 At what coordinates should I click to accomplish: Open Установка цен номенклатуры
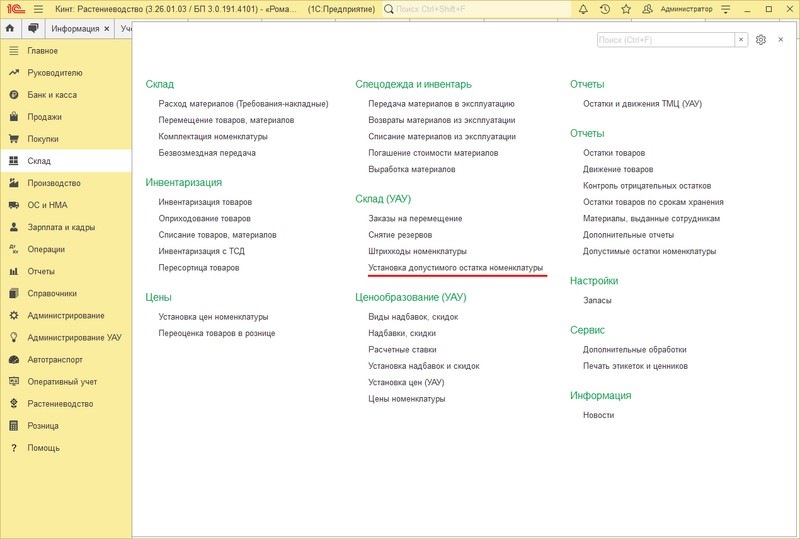pos(213,317)
